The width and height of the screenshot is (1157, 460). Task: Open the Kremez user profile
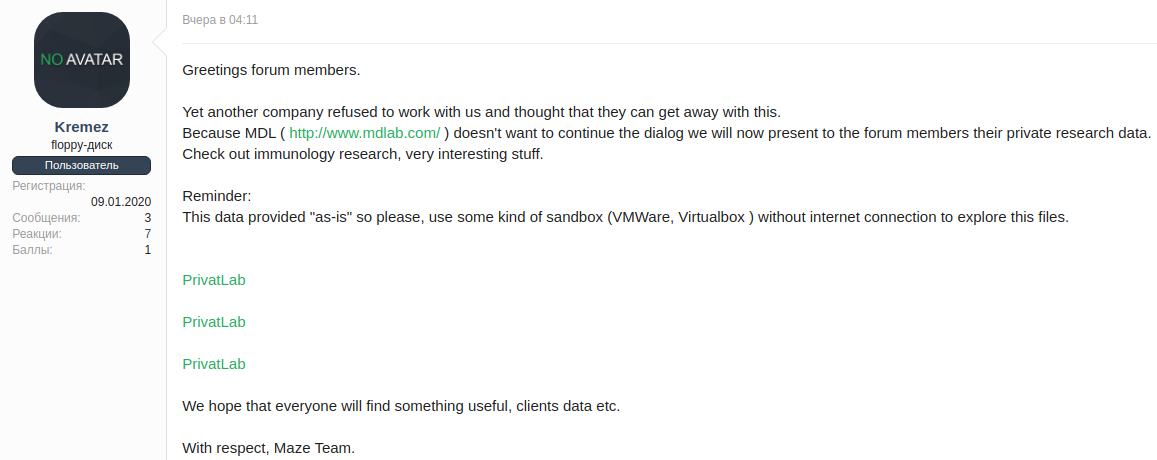point(82,127)
